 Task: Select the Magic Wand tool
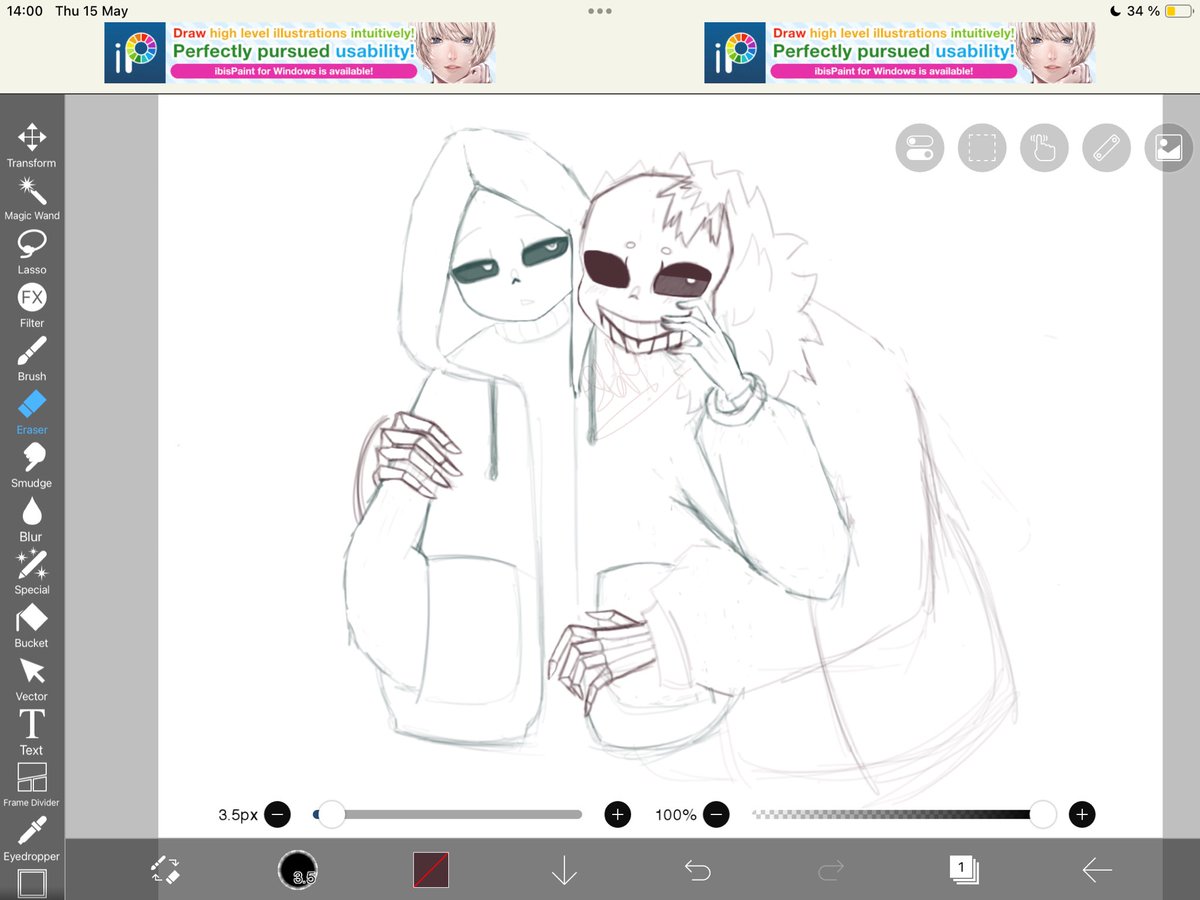coord(32,199)
